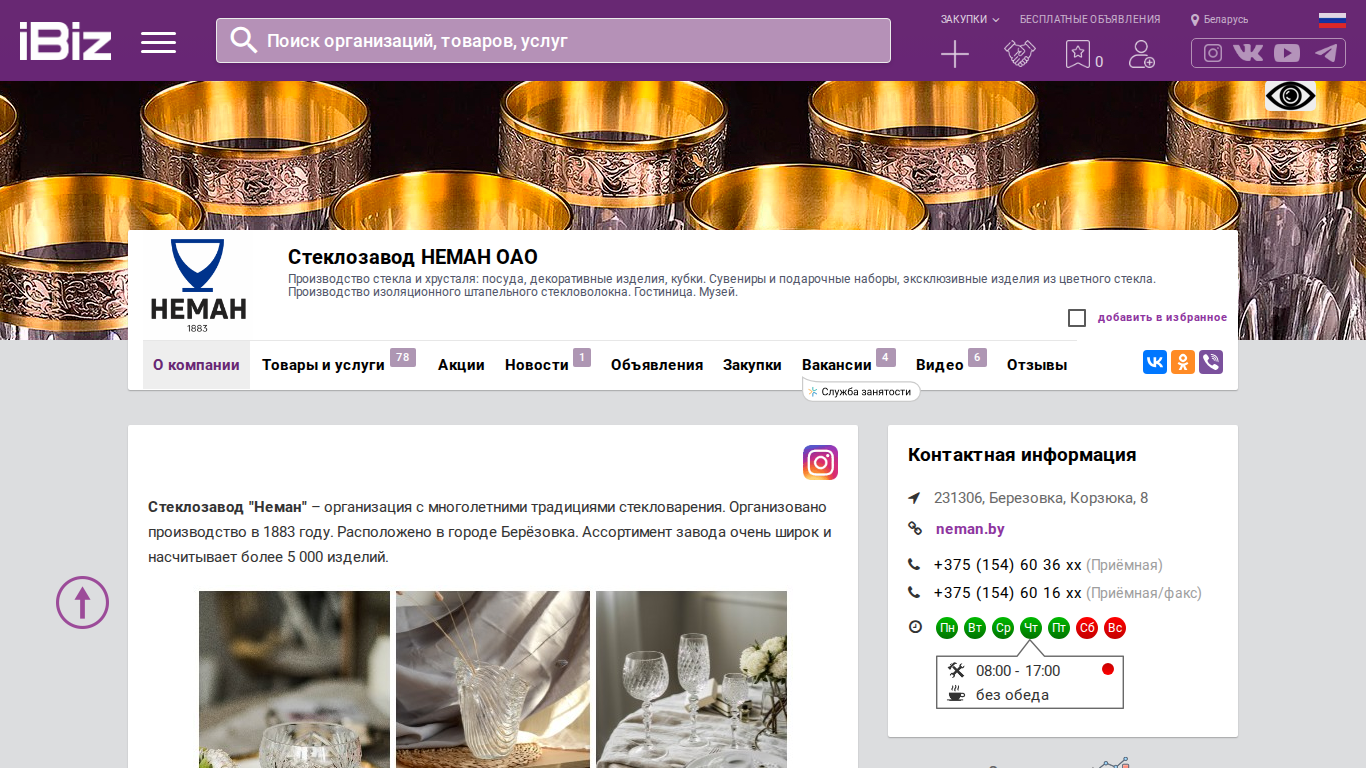Select Saturday (Сб) in working days

(1087, 628)
